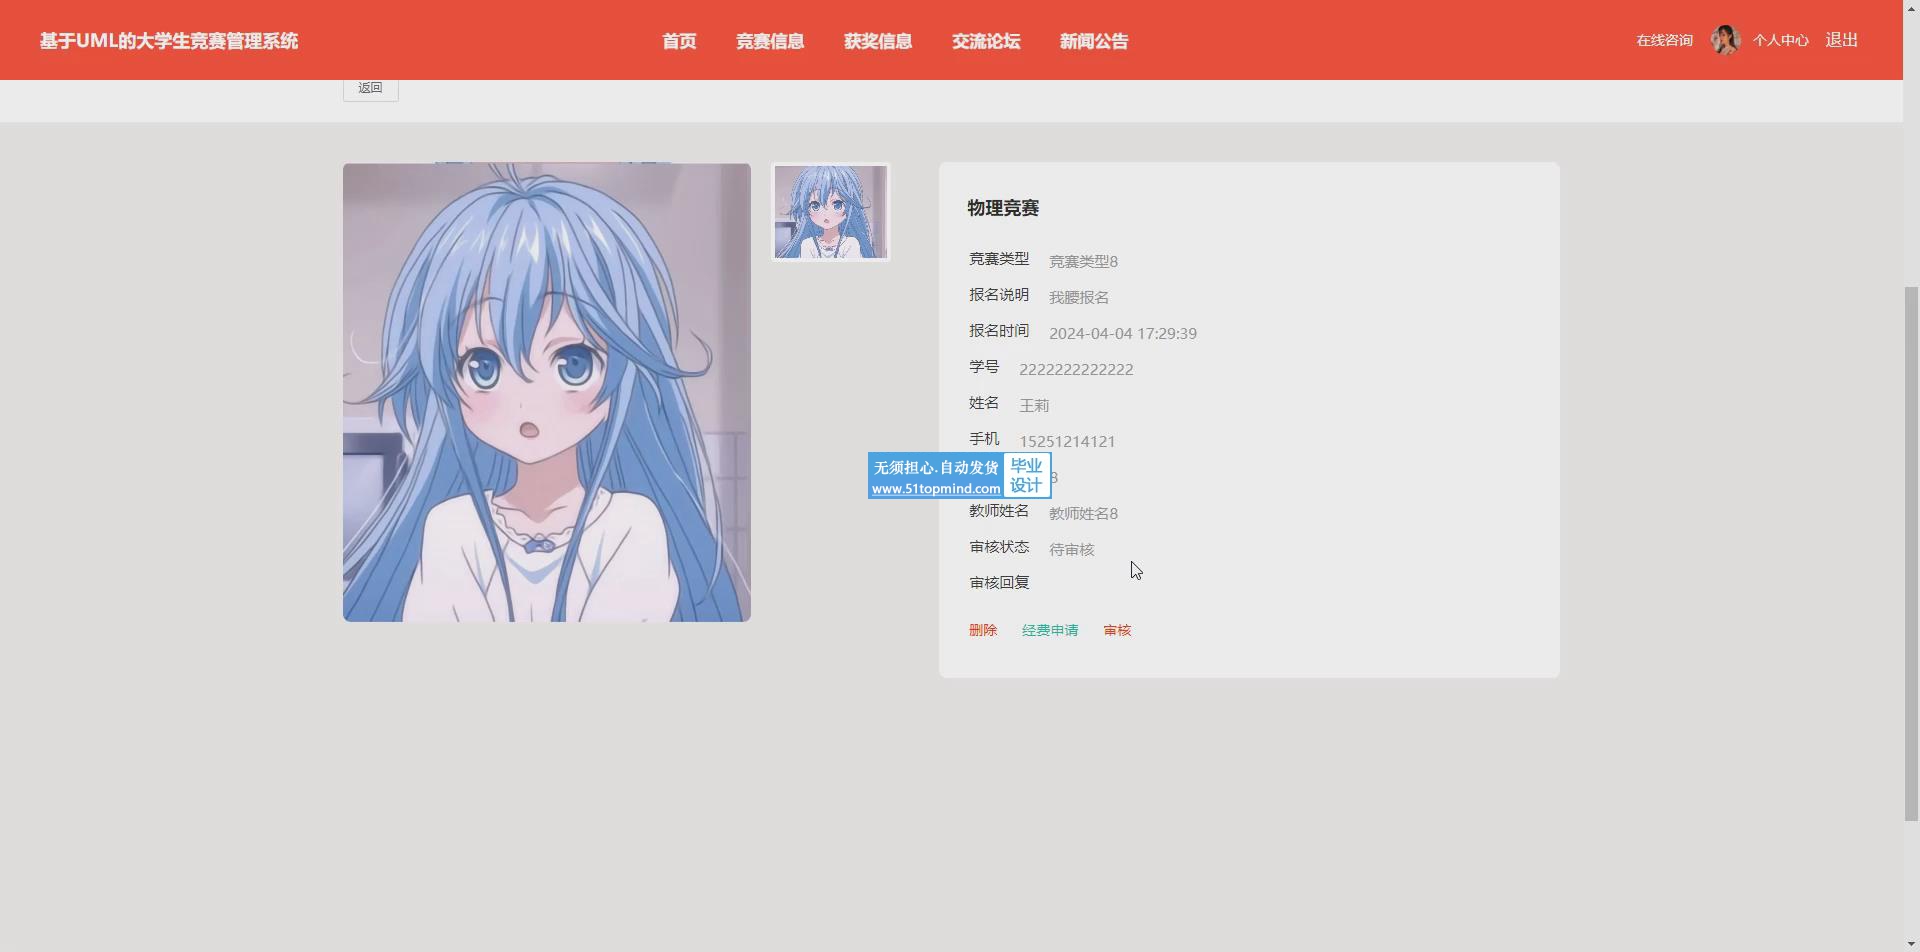
Task: Click the 报名时间 label
Action: point(999,330)
